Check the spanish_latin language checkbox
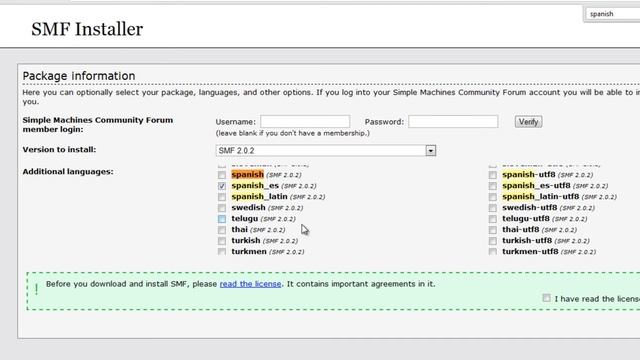The width and height of the screenshot is (640, 360). (222, 197)
